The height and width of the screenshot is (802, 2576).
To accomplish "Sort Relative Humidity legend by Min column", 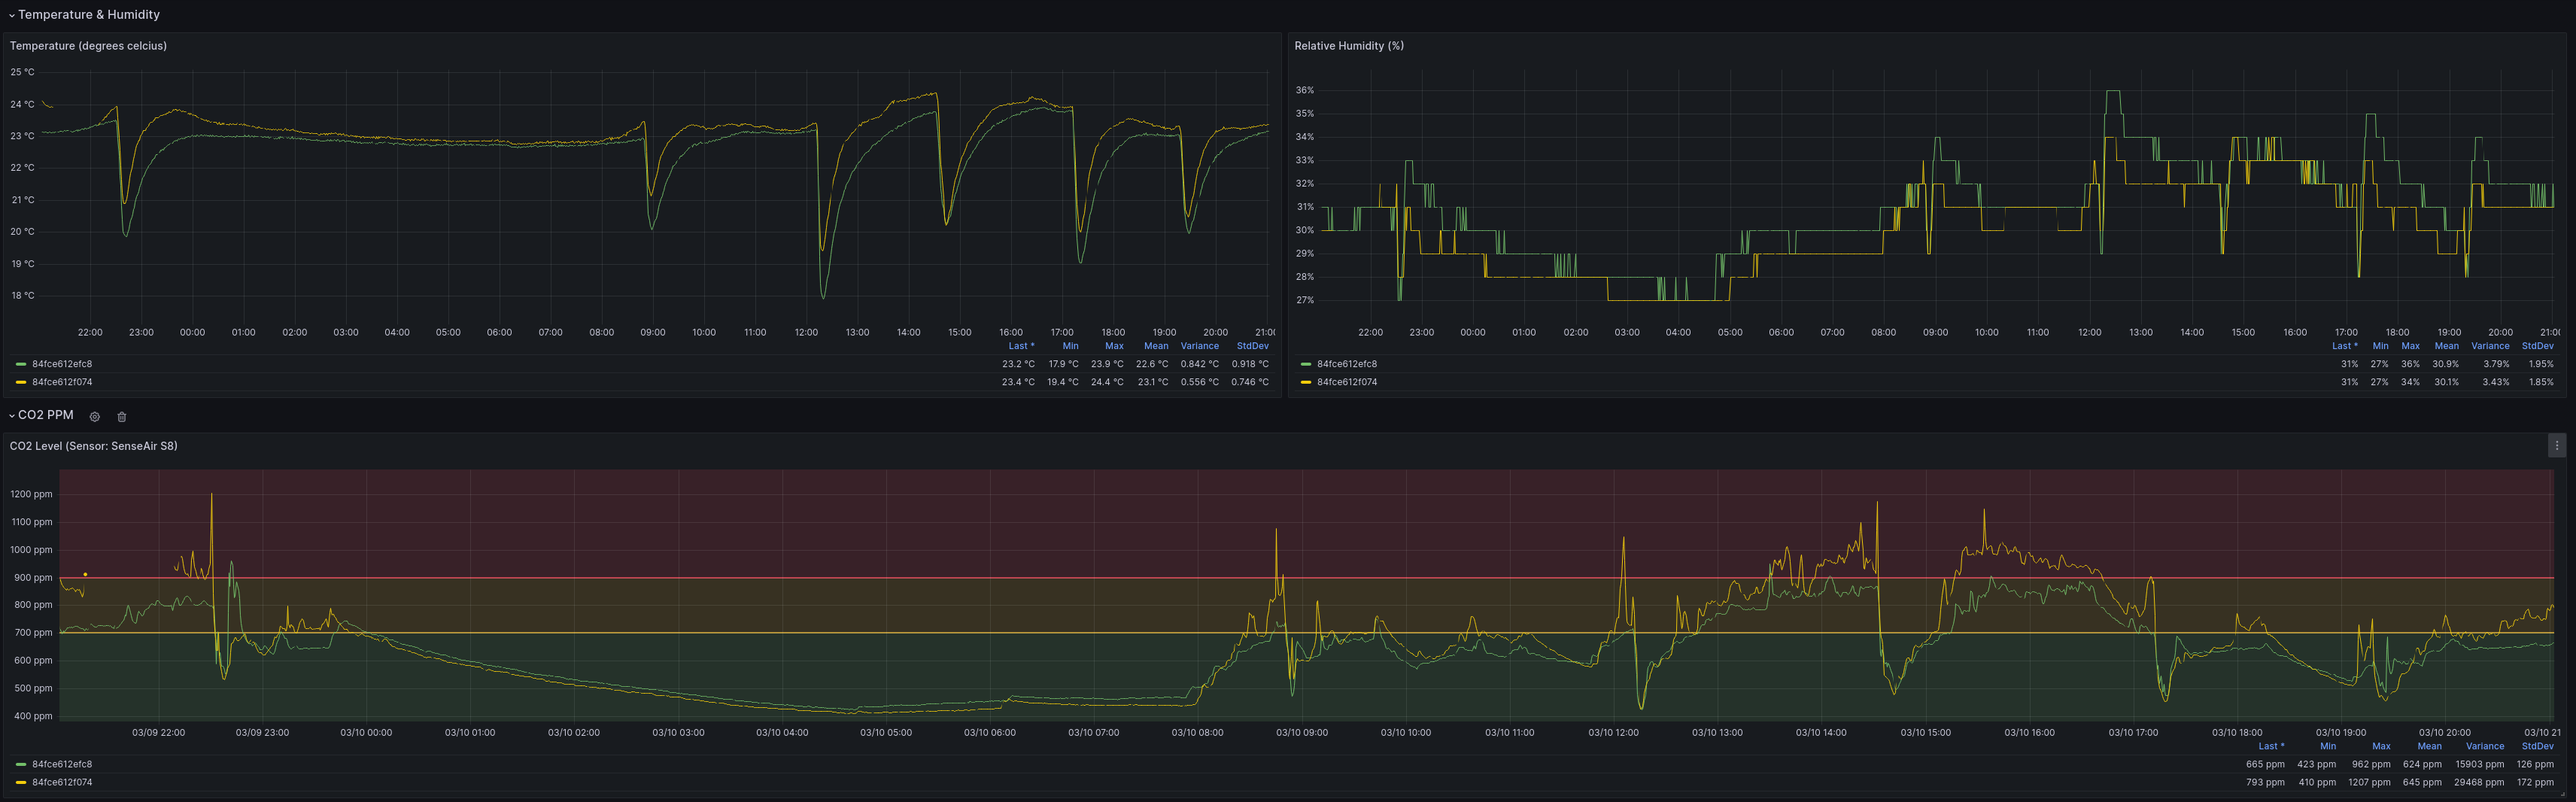I will [x=2380, y=346].
